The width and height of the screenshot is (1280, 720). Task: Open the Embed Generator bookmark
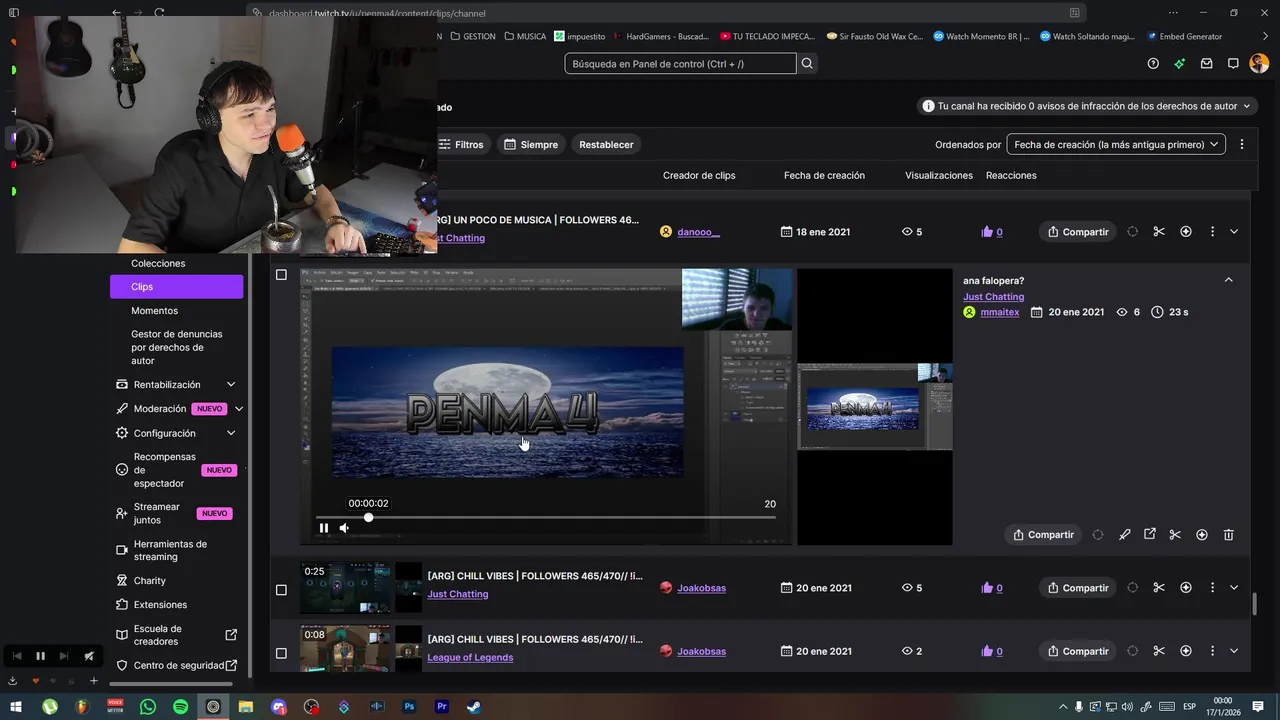(x=1184, y=36)
